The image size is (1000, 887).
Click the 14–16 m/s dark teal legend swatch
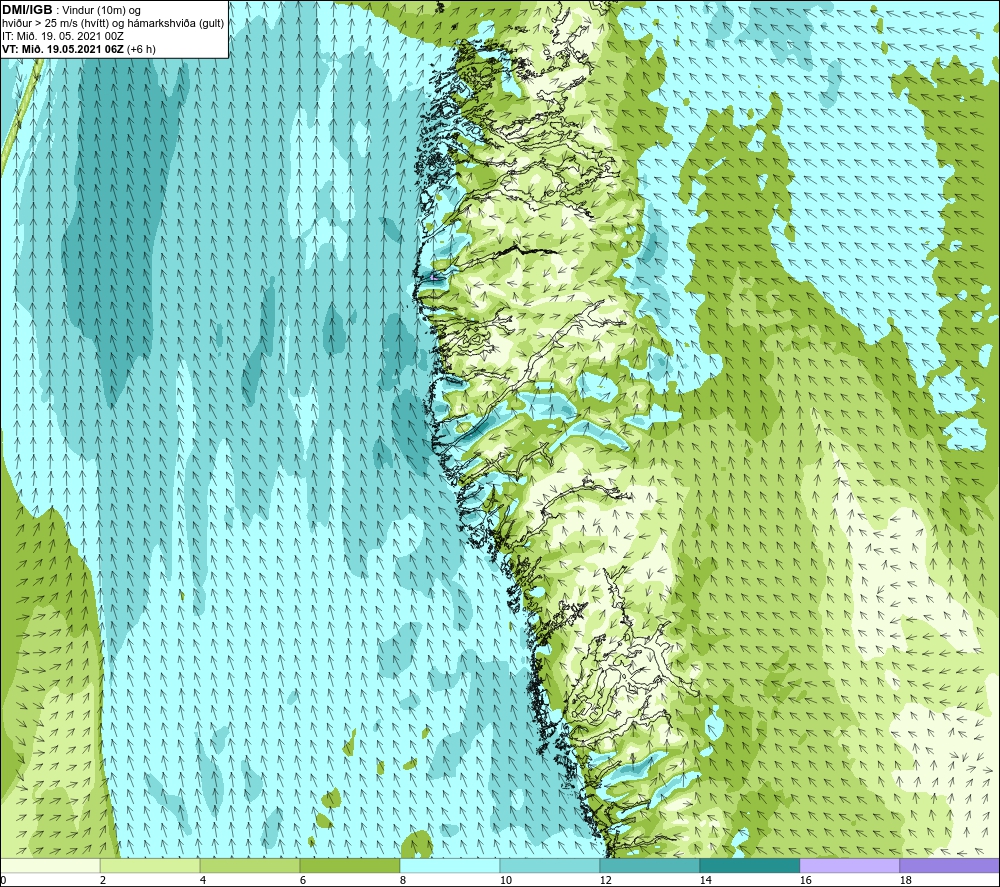(749, 865)
